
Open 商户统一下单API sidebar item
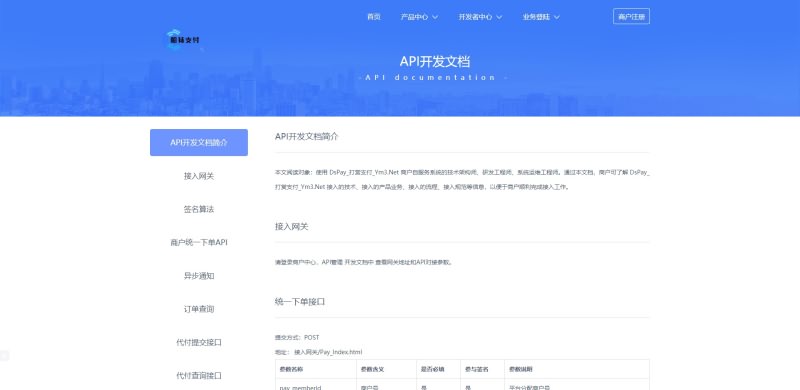(199, 242)
